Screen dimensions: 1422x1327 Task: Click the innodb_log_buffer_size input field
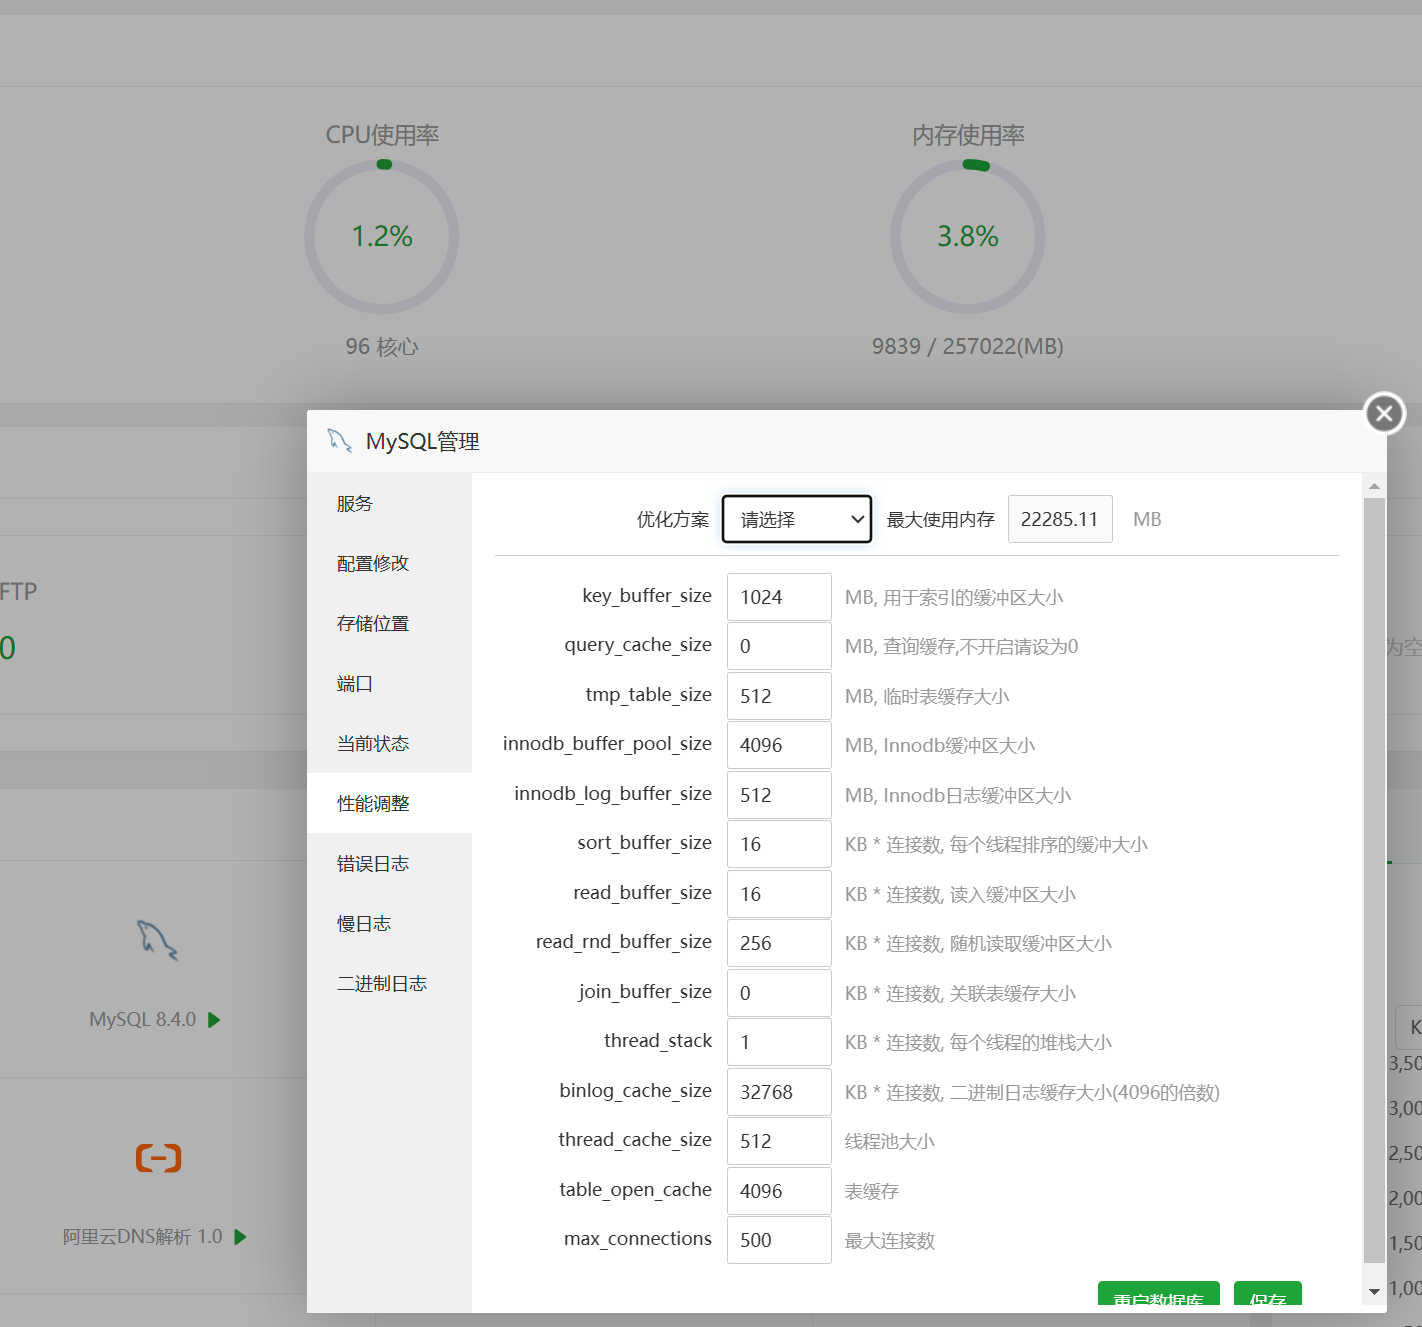779,795
